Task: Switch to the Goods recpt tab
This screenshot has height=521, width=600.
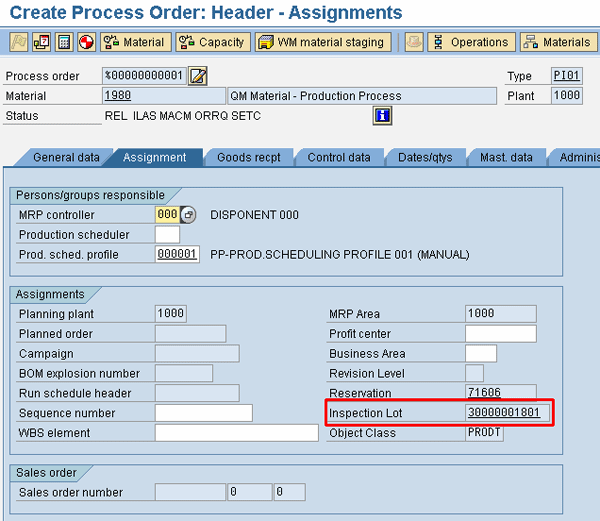Action: pyautogui.click(x=248, y=157)
